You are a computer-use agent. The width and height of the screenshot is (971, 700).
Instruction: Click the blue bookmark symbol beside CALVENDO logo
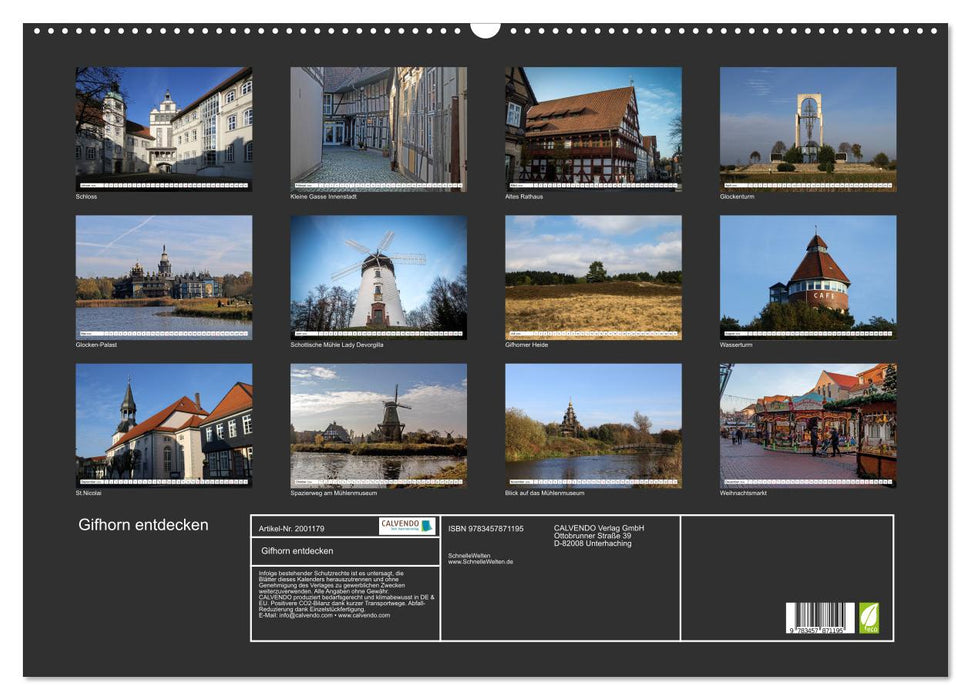pos(425,527)
